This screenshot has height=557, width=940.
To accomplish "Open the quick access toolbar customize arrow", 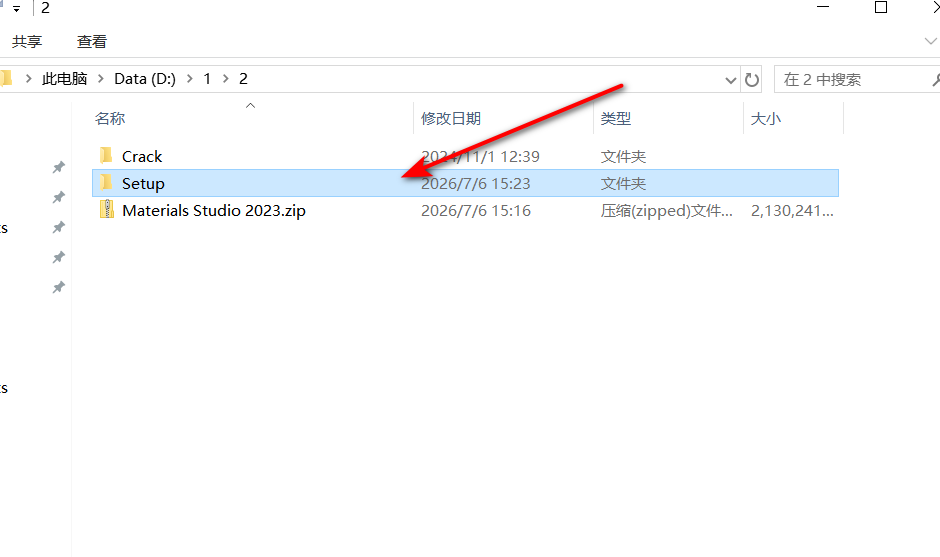I will 17,8.
